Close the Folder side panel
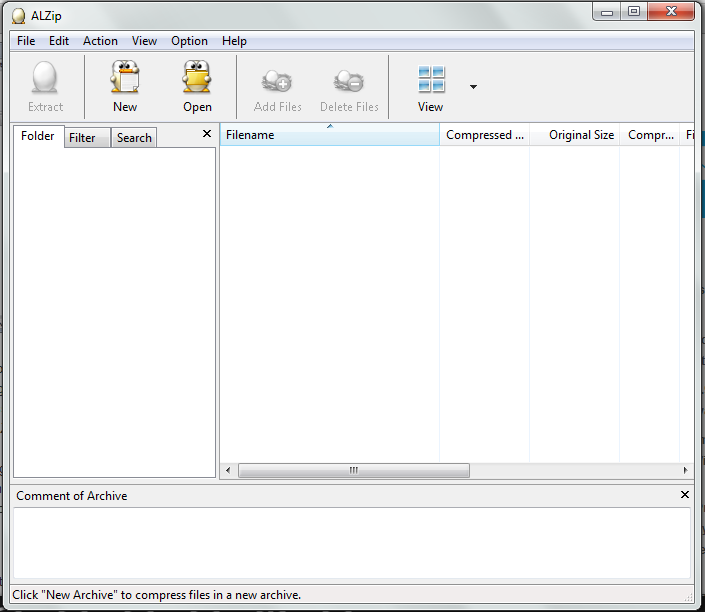 [207, 134]
